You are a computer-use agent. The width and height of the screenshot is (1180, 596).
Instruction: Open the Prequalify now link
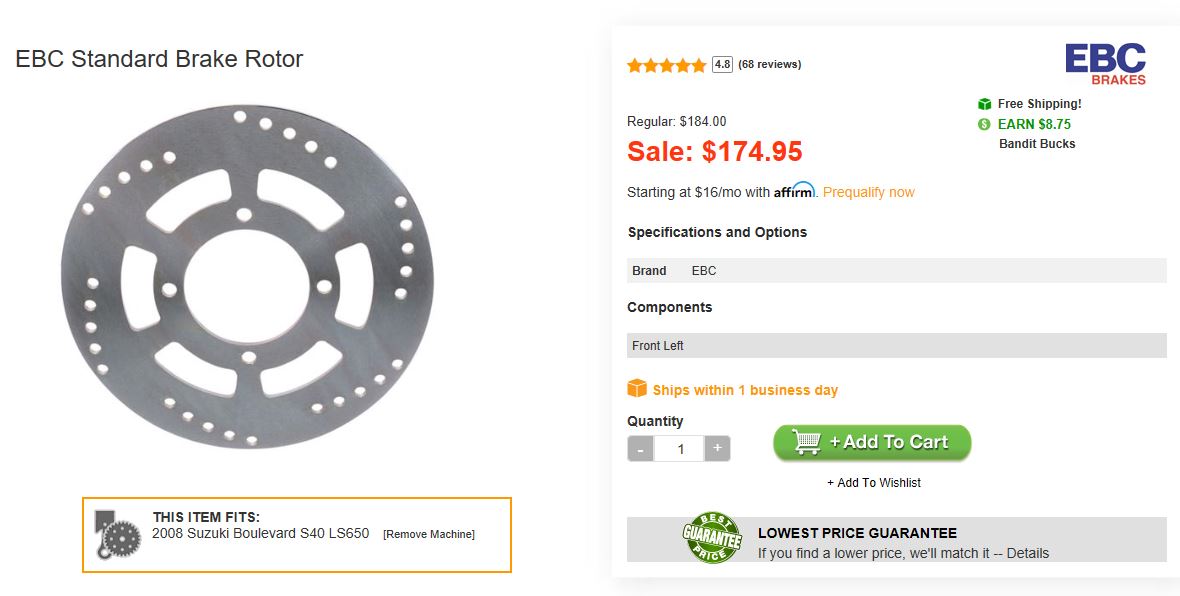point(868,192)
